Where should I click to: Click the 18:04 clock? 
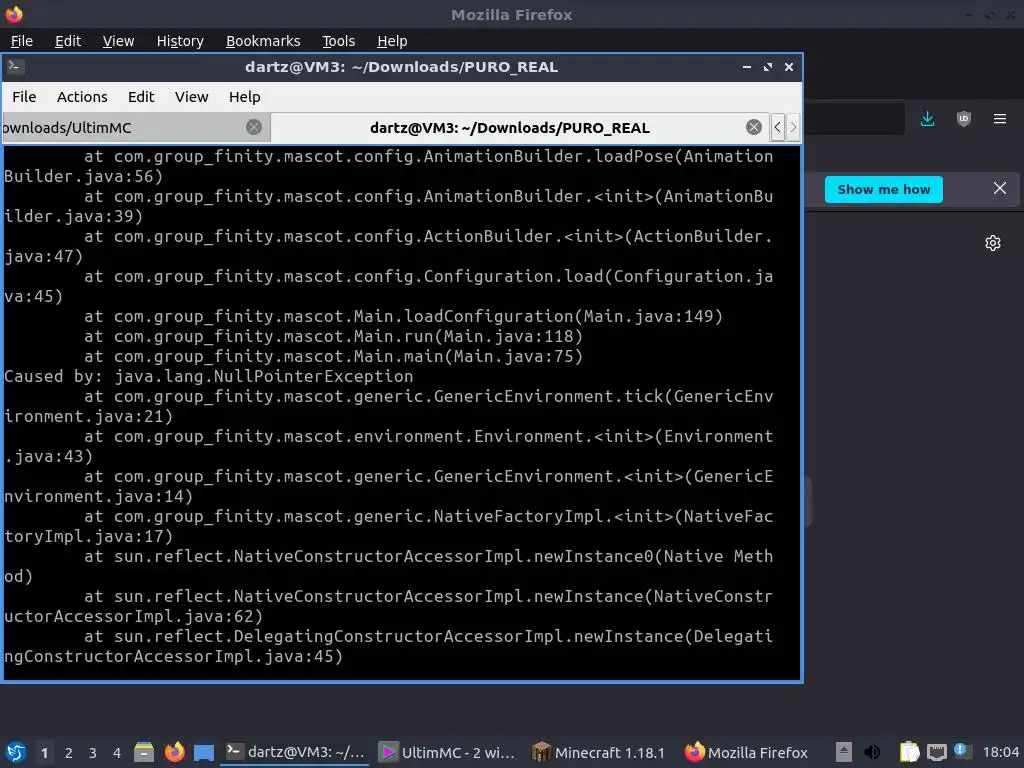click(x=1001, y=752)
